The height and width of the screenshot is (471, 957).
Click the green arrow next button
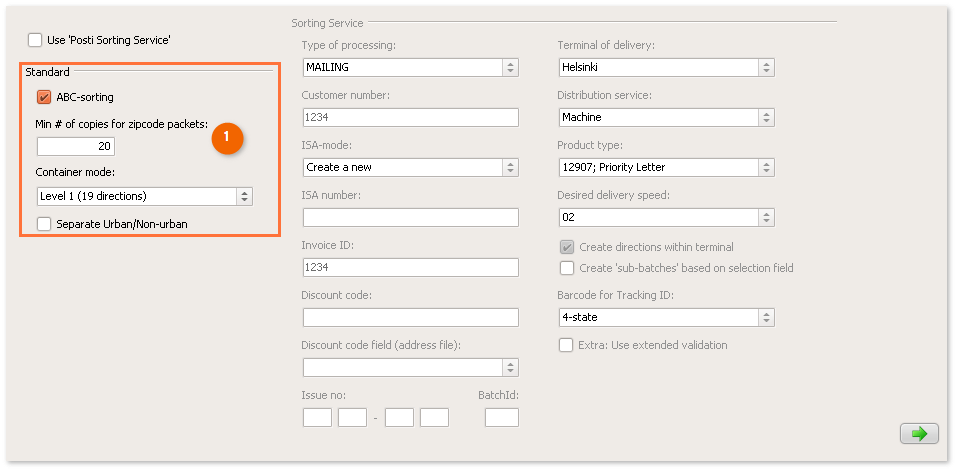tap(919, 433)
